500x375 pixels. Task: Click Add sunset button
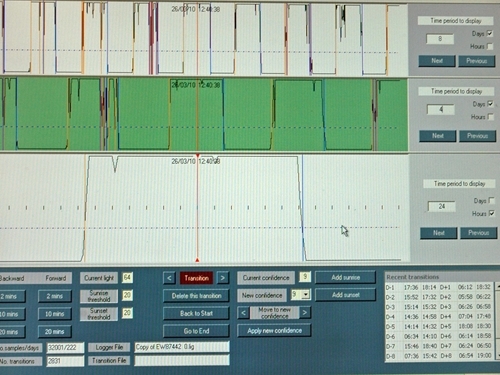[x=345, y=295]
